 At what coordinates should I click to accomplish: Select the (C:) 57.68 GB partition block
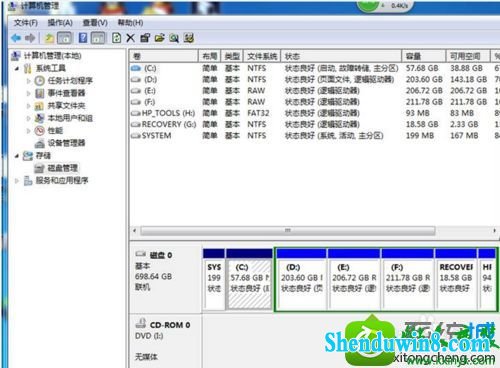click(x=249, y=278)
